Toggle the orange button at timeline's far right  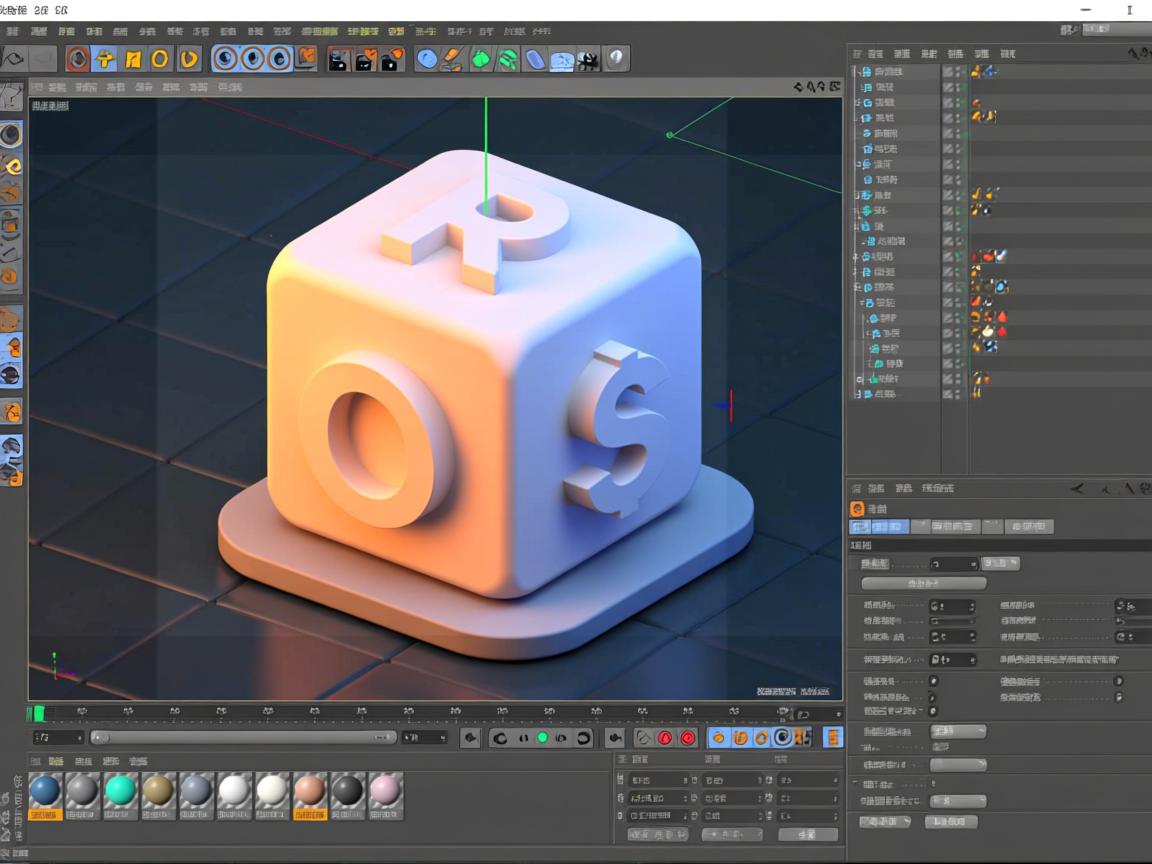click(832, 738)
